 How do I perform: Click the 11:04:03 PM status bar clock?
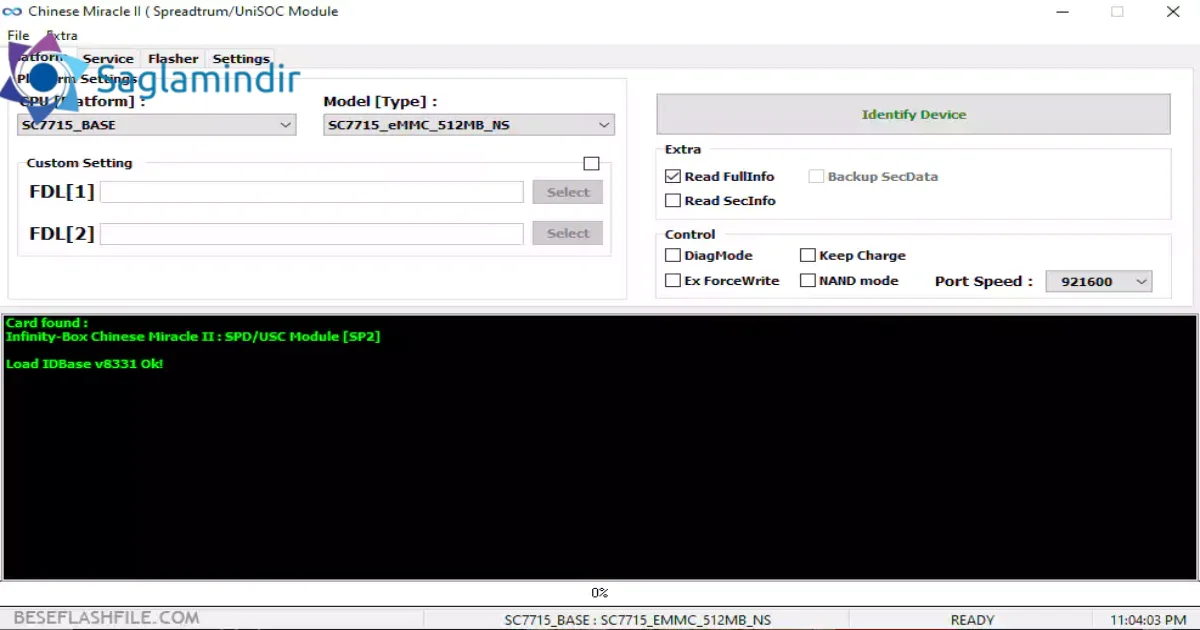tap(1148, 620)
